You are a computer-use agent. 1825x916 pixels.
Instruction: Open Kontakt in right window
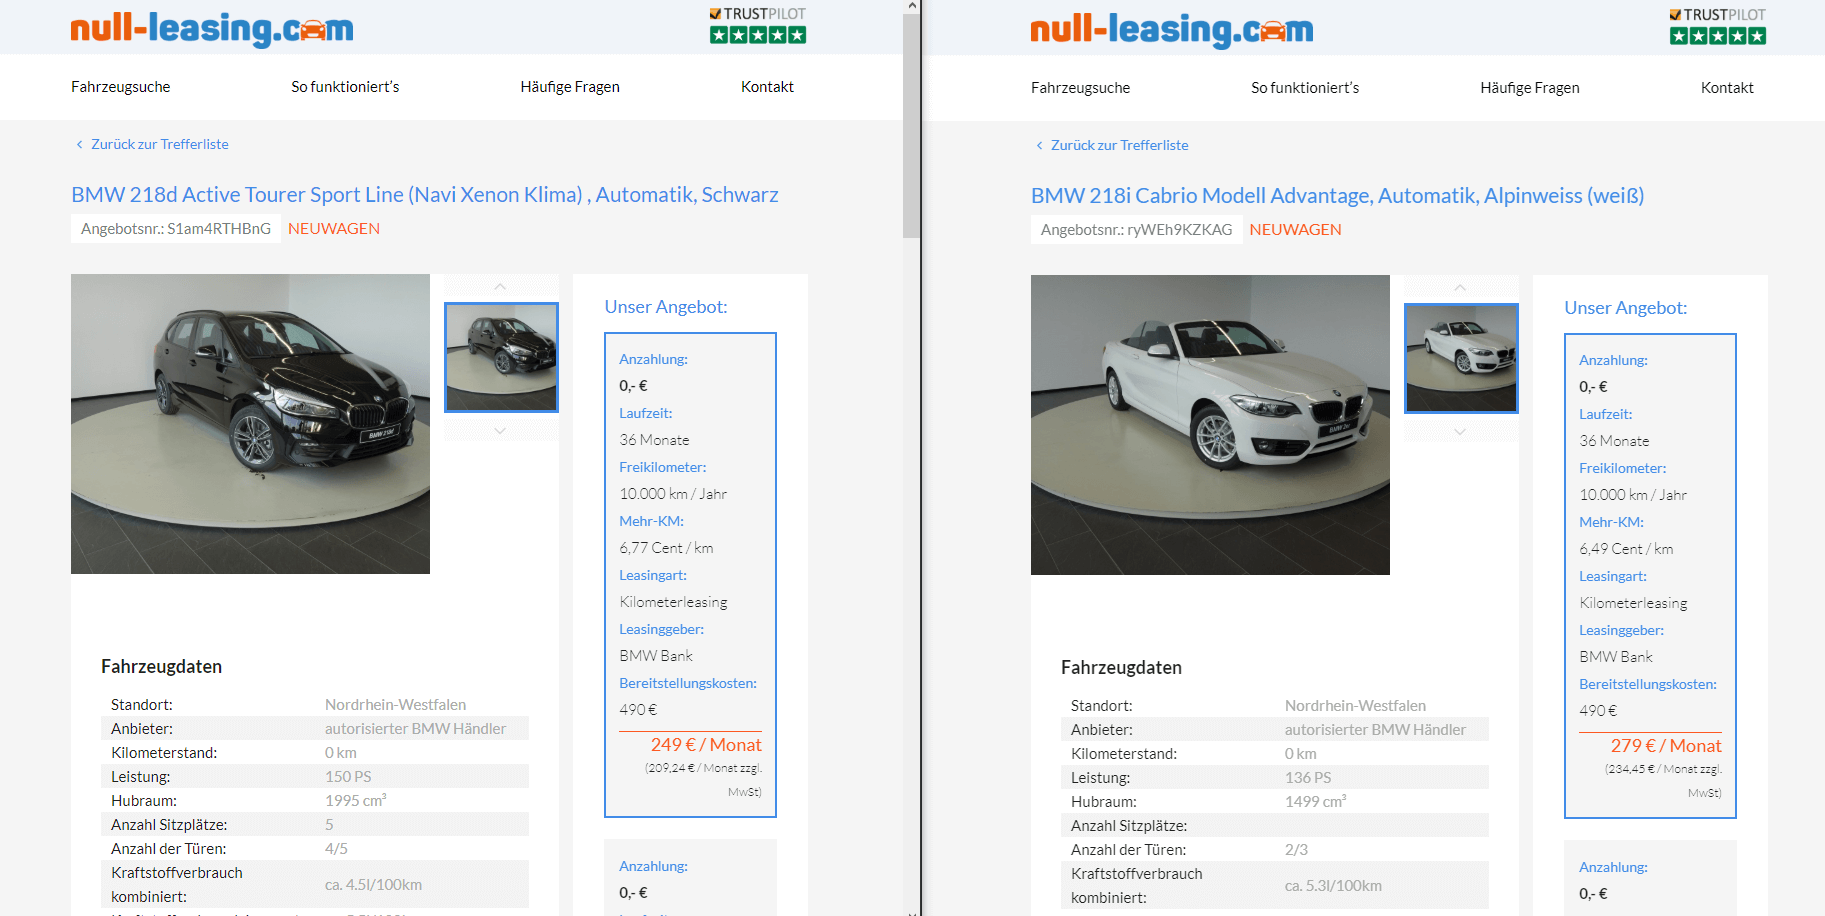(x=1727, y=88)
